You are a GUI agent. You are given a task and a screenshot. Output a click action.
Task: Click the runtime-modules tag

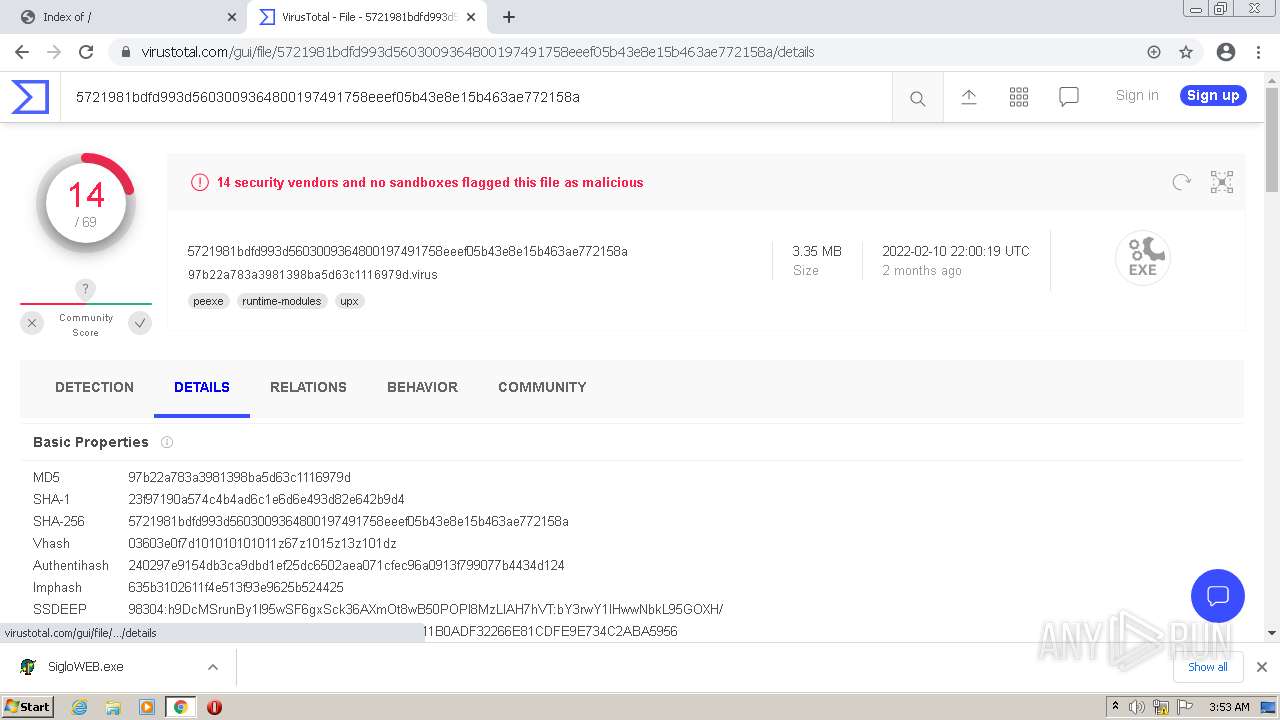[x=282, y=301]
